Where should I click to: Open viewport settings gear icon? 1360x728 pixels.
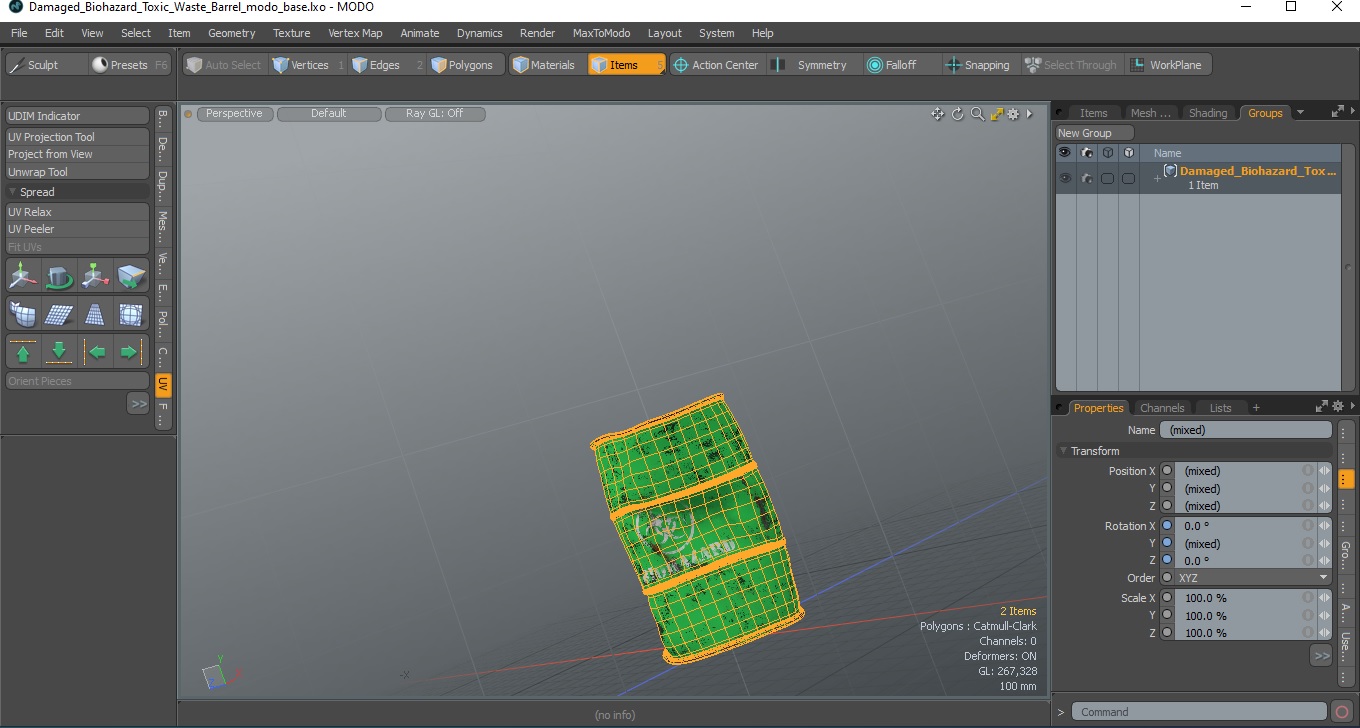(x=1014, y=114)
